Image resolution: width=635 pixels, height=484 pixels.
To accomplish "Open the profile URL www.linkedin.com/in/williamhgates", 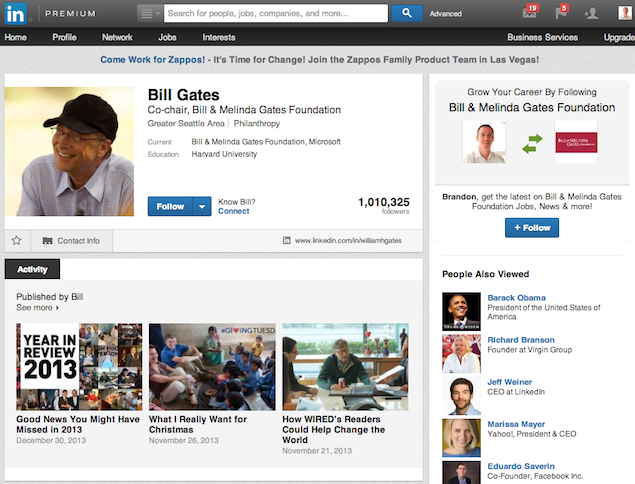I will [x=348, y=241].
